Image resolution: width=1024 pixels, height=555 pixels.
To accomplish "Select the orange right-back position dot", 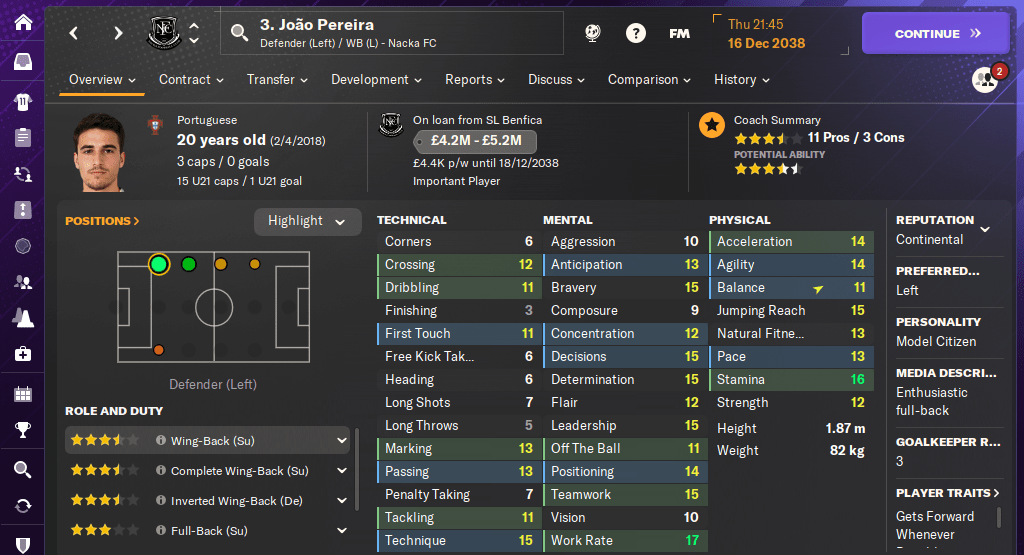I will click(158, 350).
